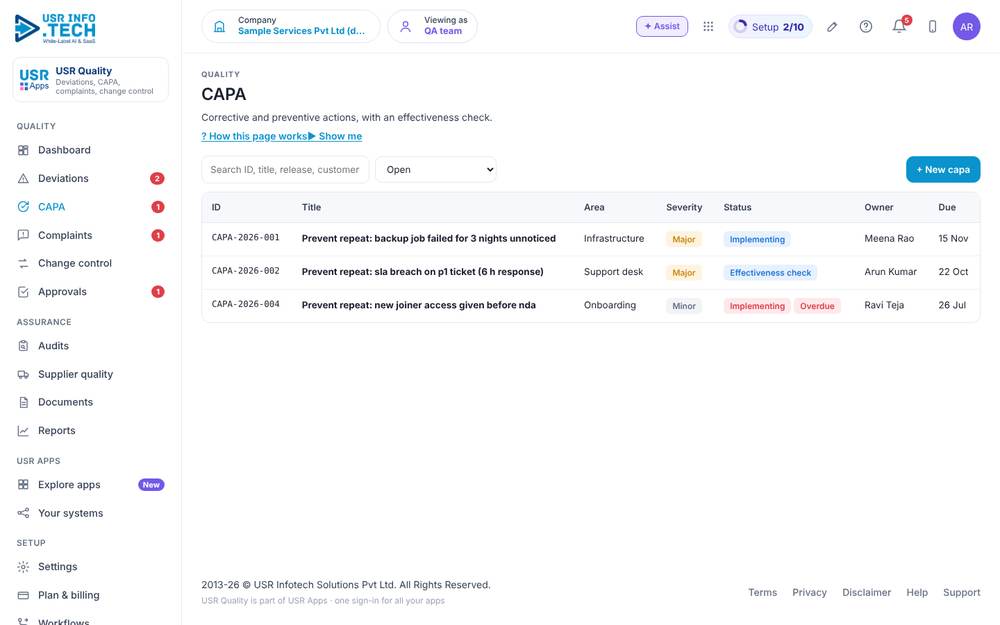This screenshot has width=1000, height=625.
Task: Open the Company selector Sample Services
Action: pos(291,27)
